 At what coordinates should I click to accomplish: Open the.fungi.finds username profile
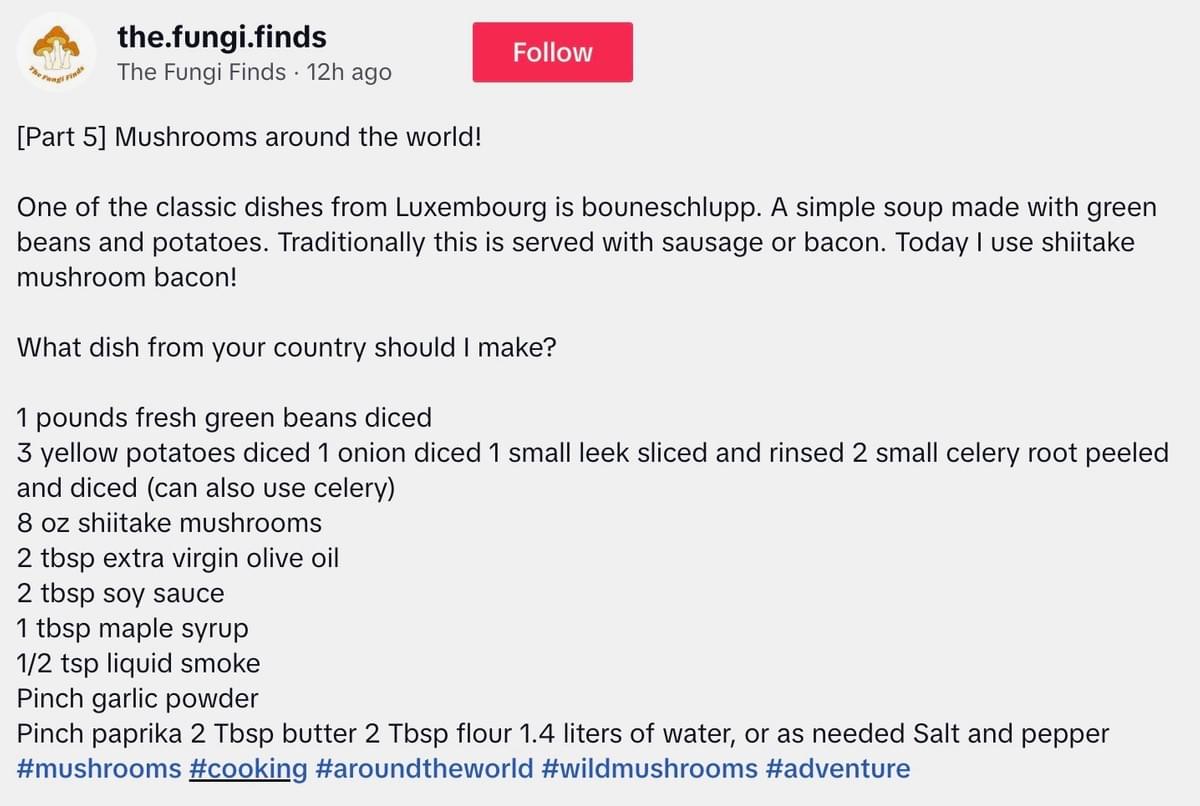pos(221,38)
